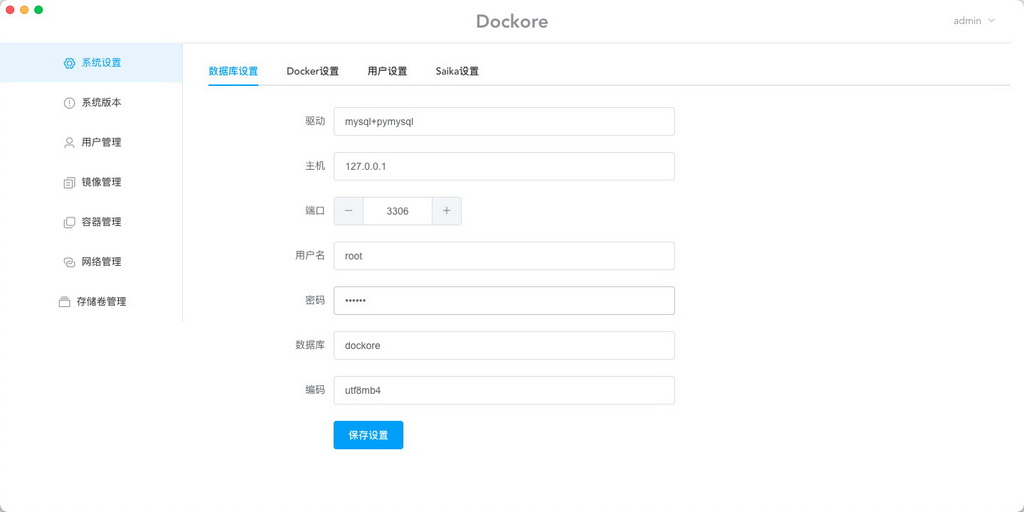Click the Dockore title text
This screenshot has height=512, width=1024.
512,22
